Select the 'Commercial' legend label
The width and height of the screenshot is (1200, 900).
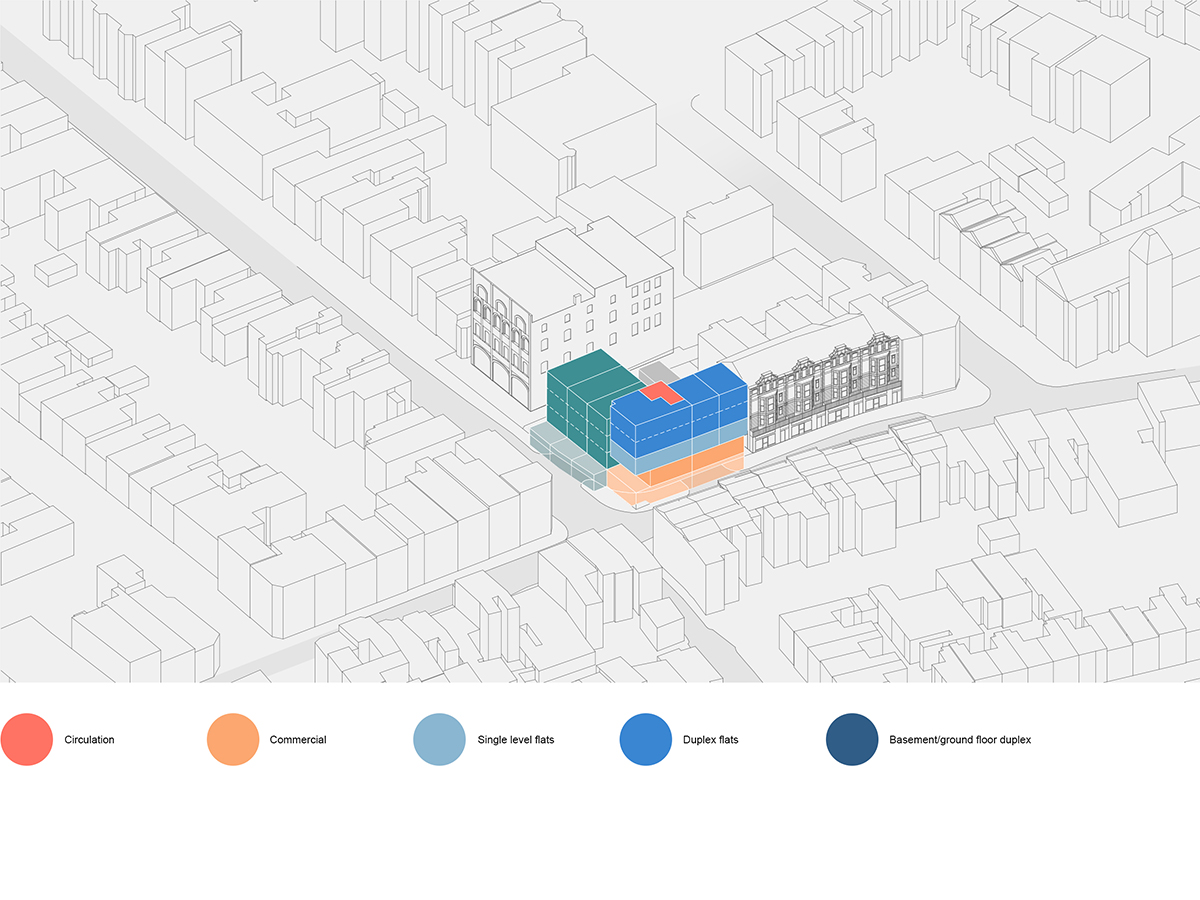point(298,740)
